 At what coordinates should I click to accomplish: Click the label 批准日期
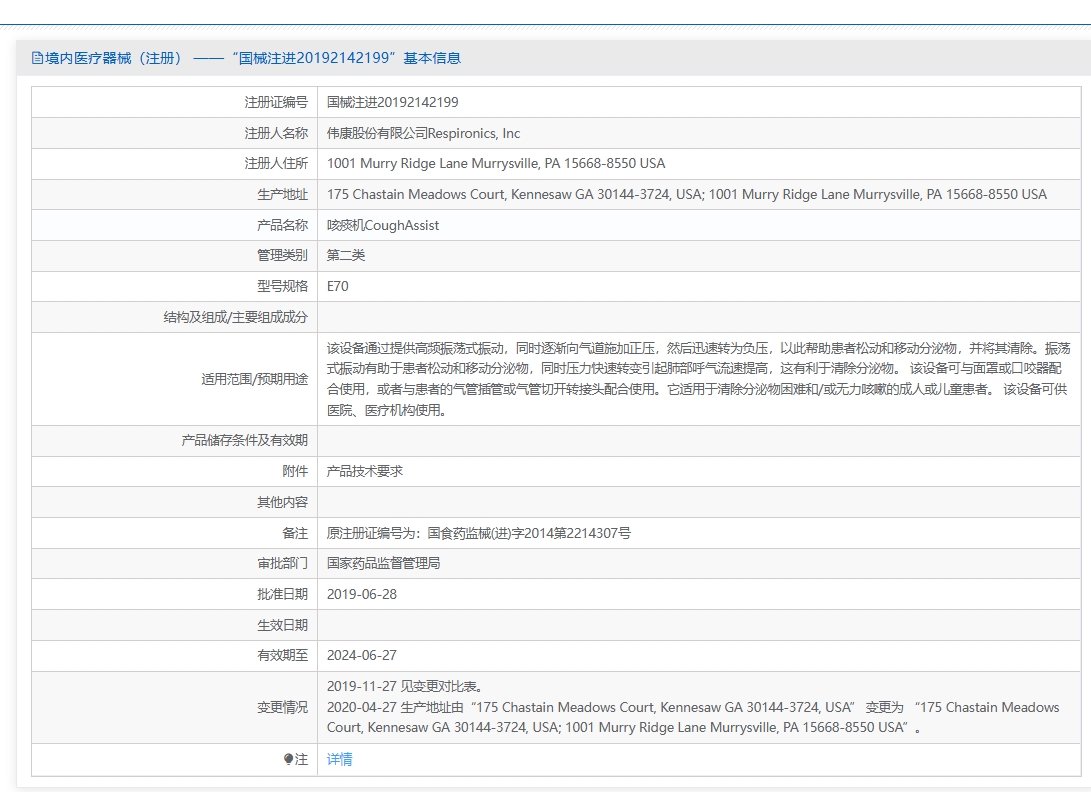tap(282, 594)
